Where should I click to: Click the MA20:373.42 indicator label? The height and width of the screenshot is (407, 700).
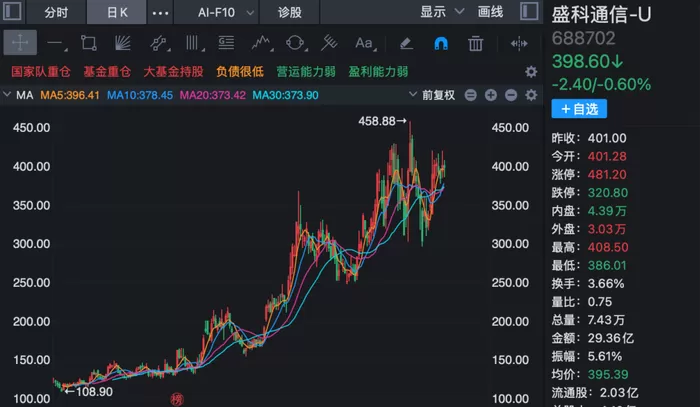coord(212,95)
